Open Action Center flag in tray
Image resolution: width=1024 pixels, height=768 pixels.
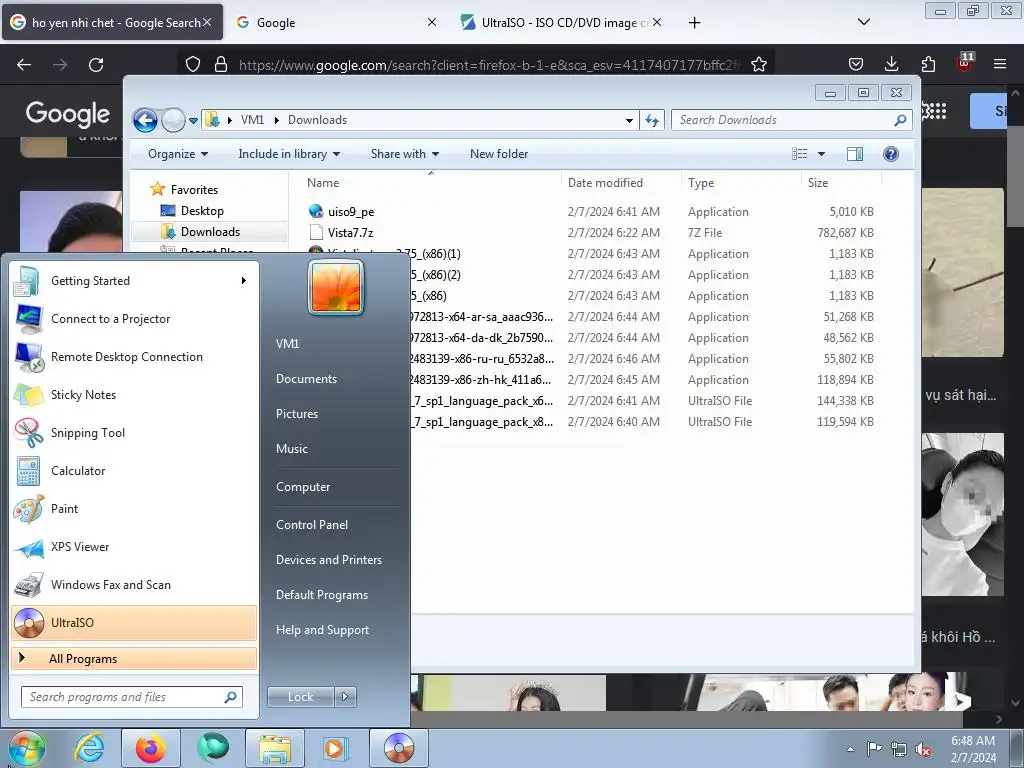pos(874,749)
